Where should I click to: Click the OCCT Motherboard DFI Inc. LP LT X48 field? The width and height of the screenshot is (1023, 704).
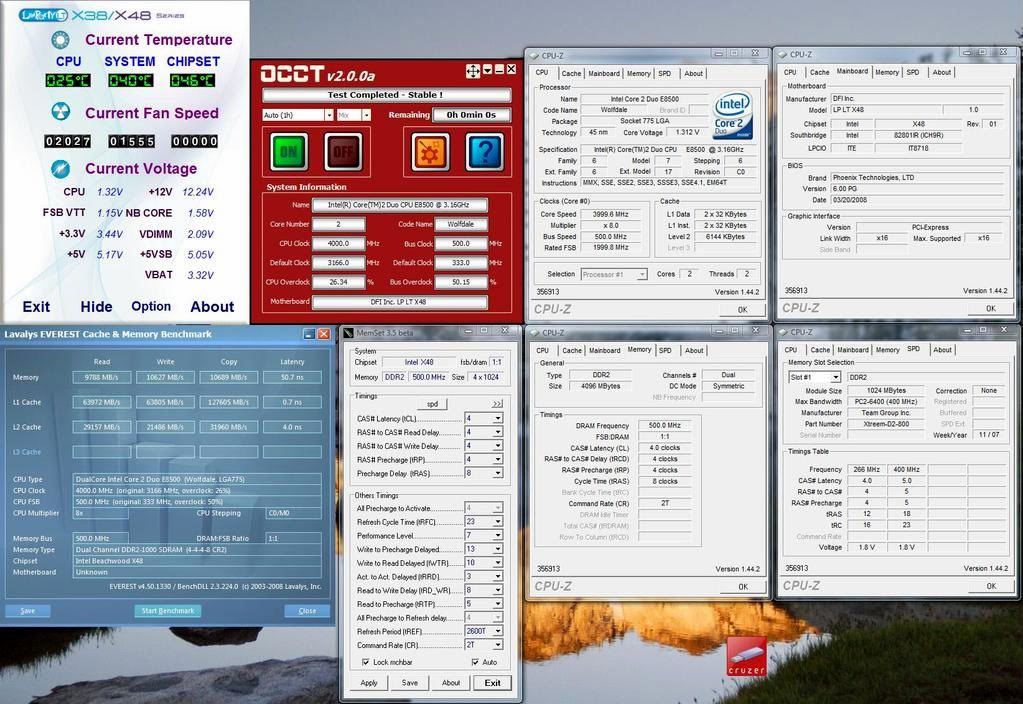[x=399, y=301]
